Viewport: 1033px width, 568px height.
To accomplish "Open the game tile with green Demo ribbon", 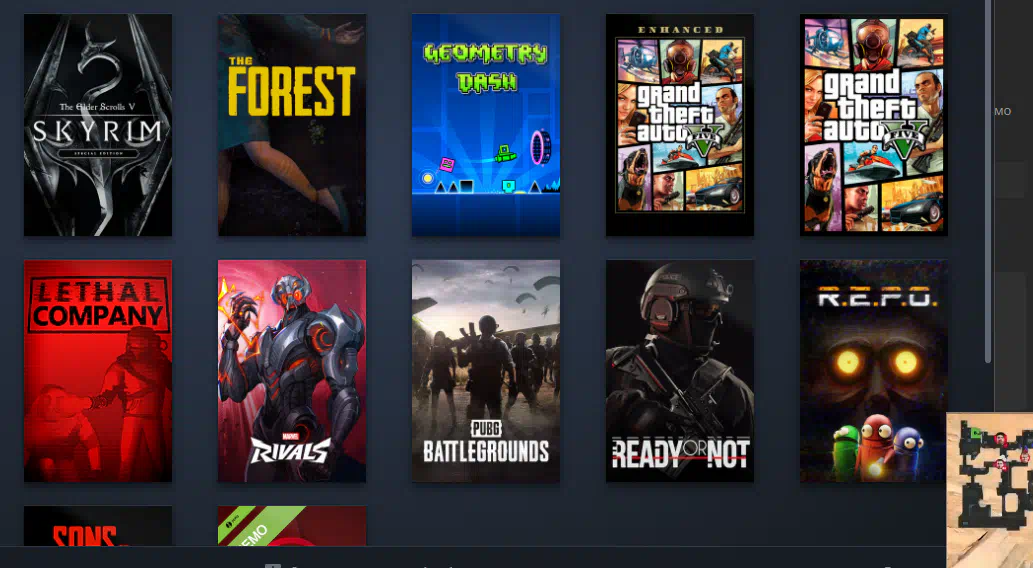I will tap(292, 526).
